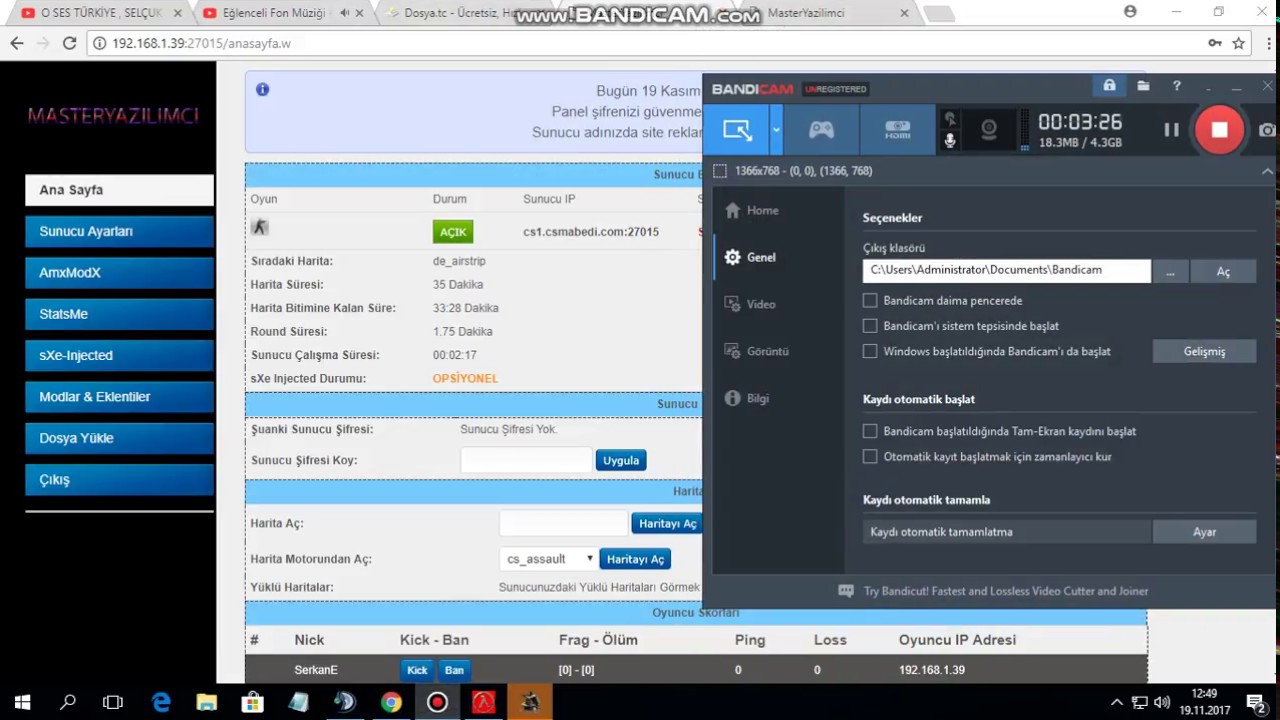Reload the browser page
The image size is (1280, 720).
pyautogui.click(x=69, y=43)
